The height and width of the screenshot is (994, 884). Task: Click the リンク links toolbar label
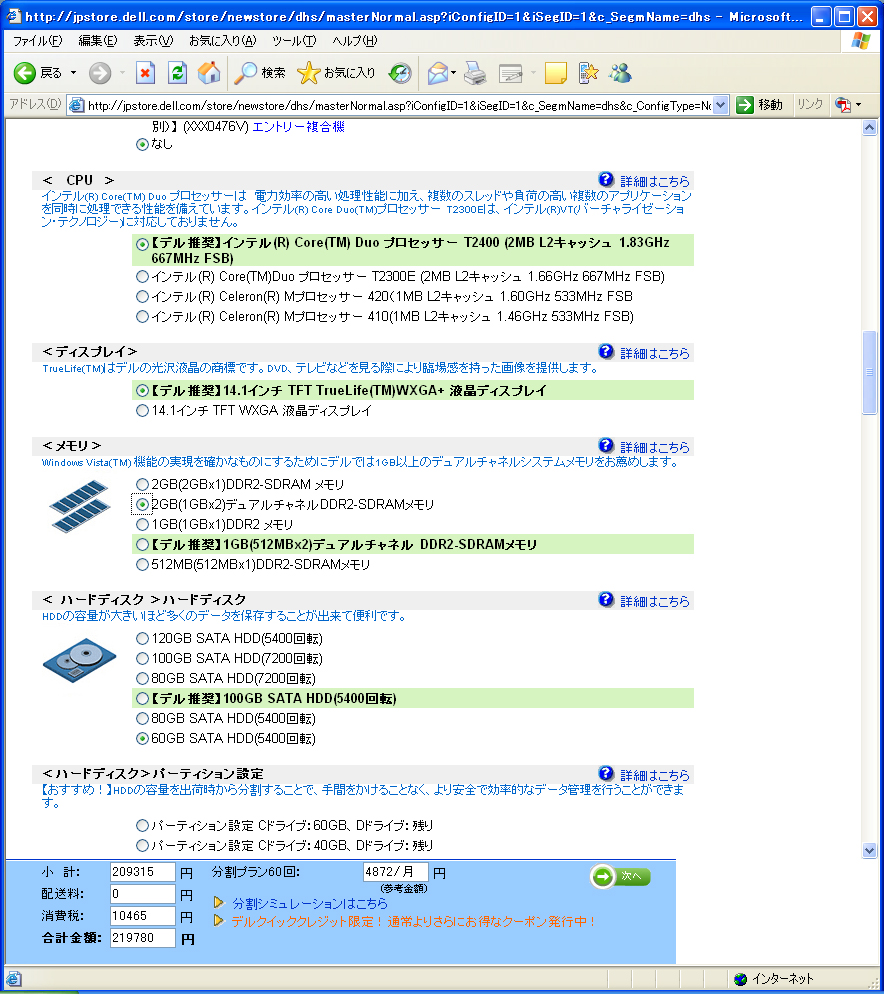coord(810,105)
